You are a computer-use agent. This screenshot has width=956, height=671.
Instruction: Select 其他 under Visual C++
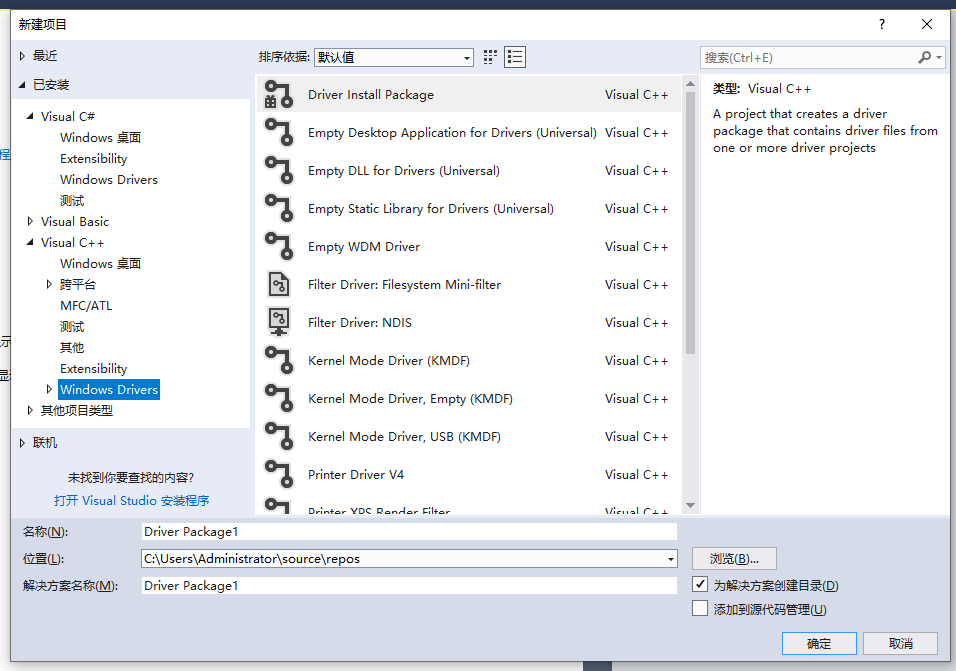(x=72, y=347)
